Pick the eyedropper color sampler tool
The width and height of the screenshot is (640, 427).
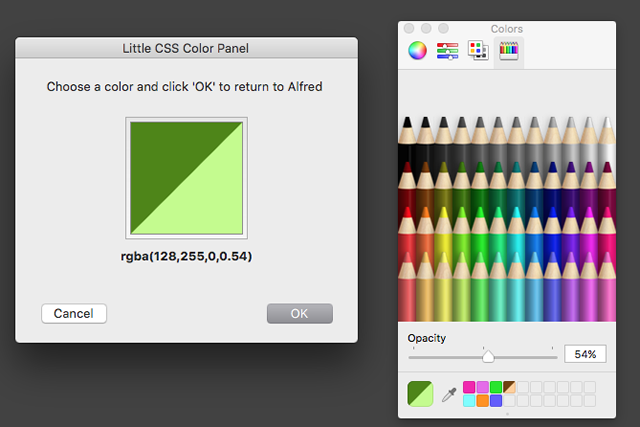click(449, 394)
